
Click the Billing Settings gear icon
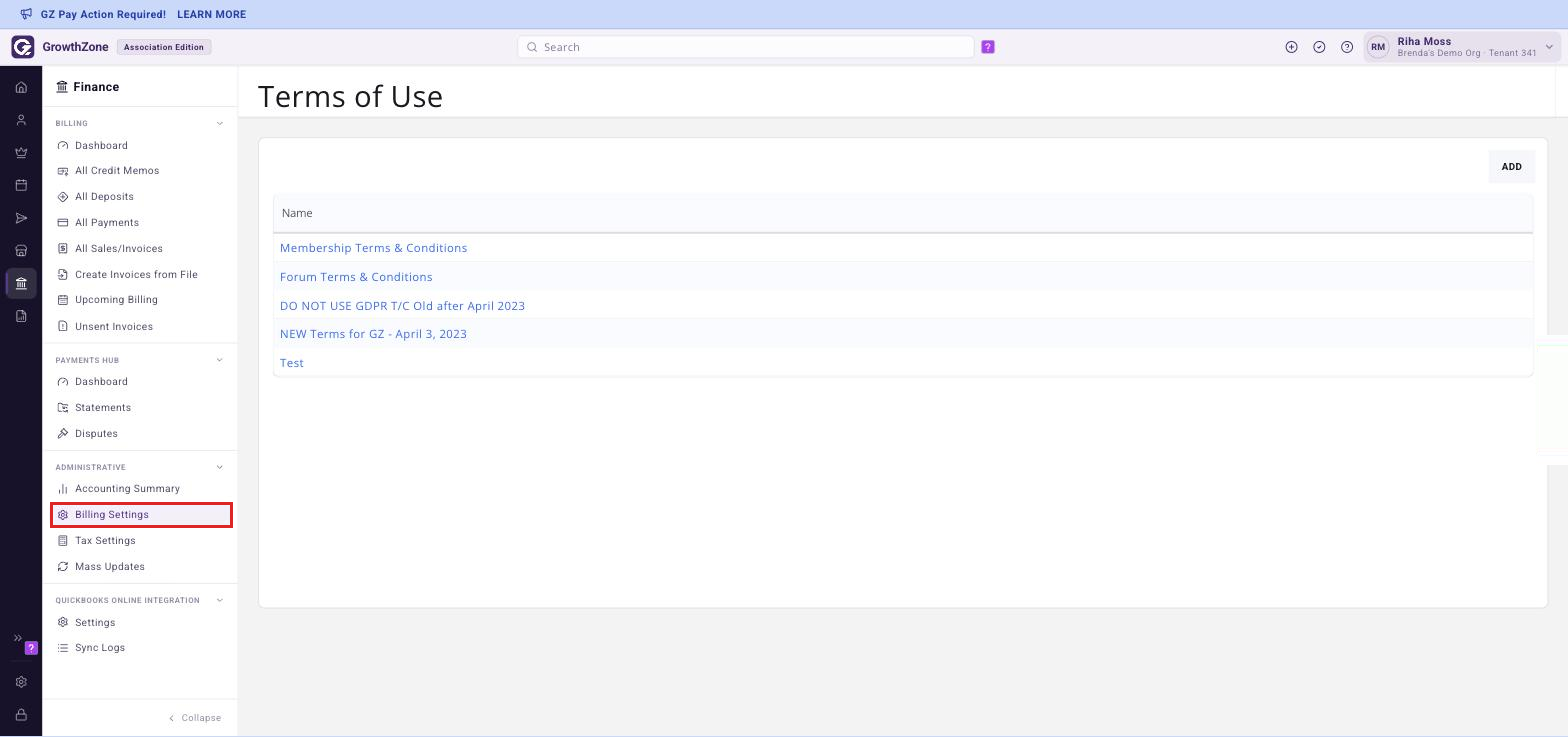(x=63, y=515)
